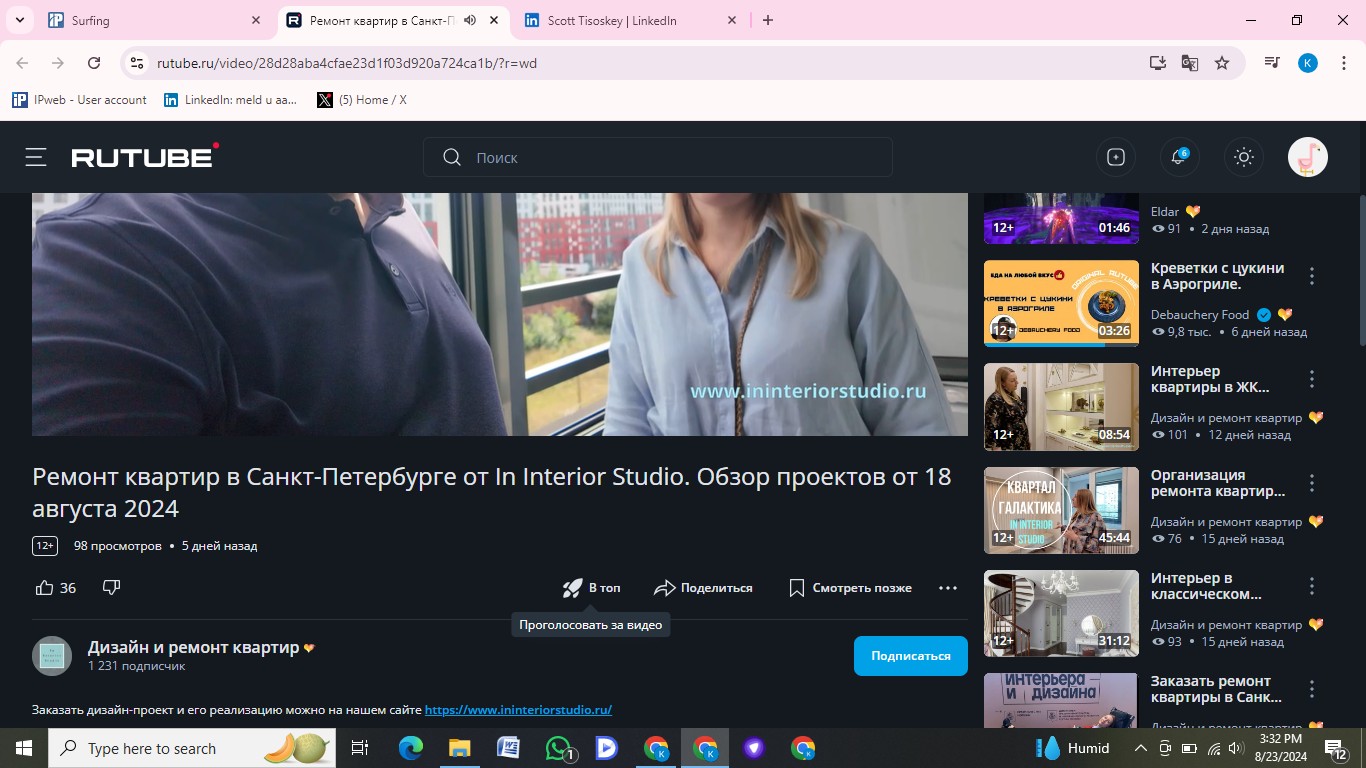Open options menu for Заказать ремонт квартиры video
Image resolution: width=1366 pixels, height=768 pixels.
point(1312,689)
